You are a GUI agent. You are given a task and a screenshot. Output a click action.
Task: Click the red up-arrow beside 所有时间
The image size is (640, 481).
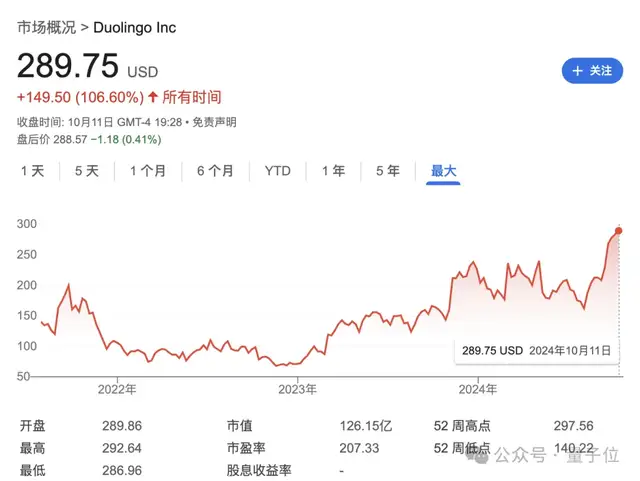point(153,97)
